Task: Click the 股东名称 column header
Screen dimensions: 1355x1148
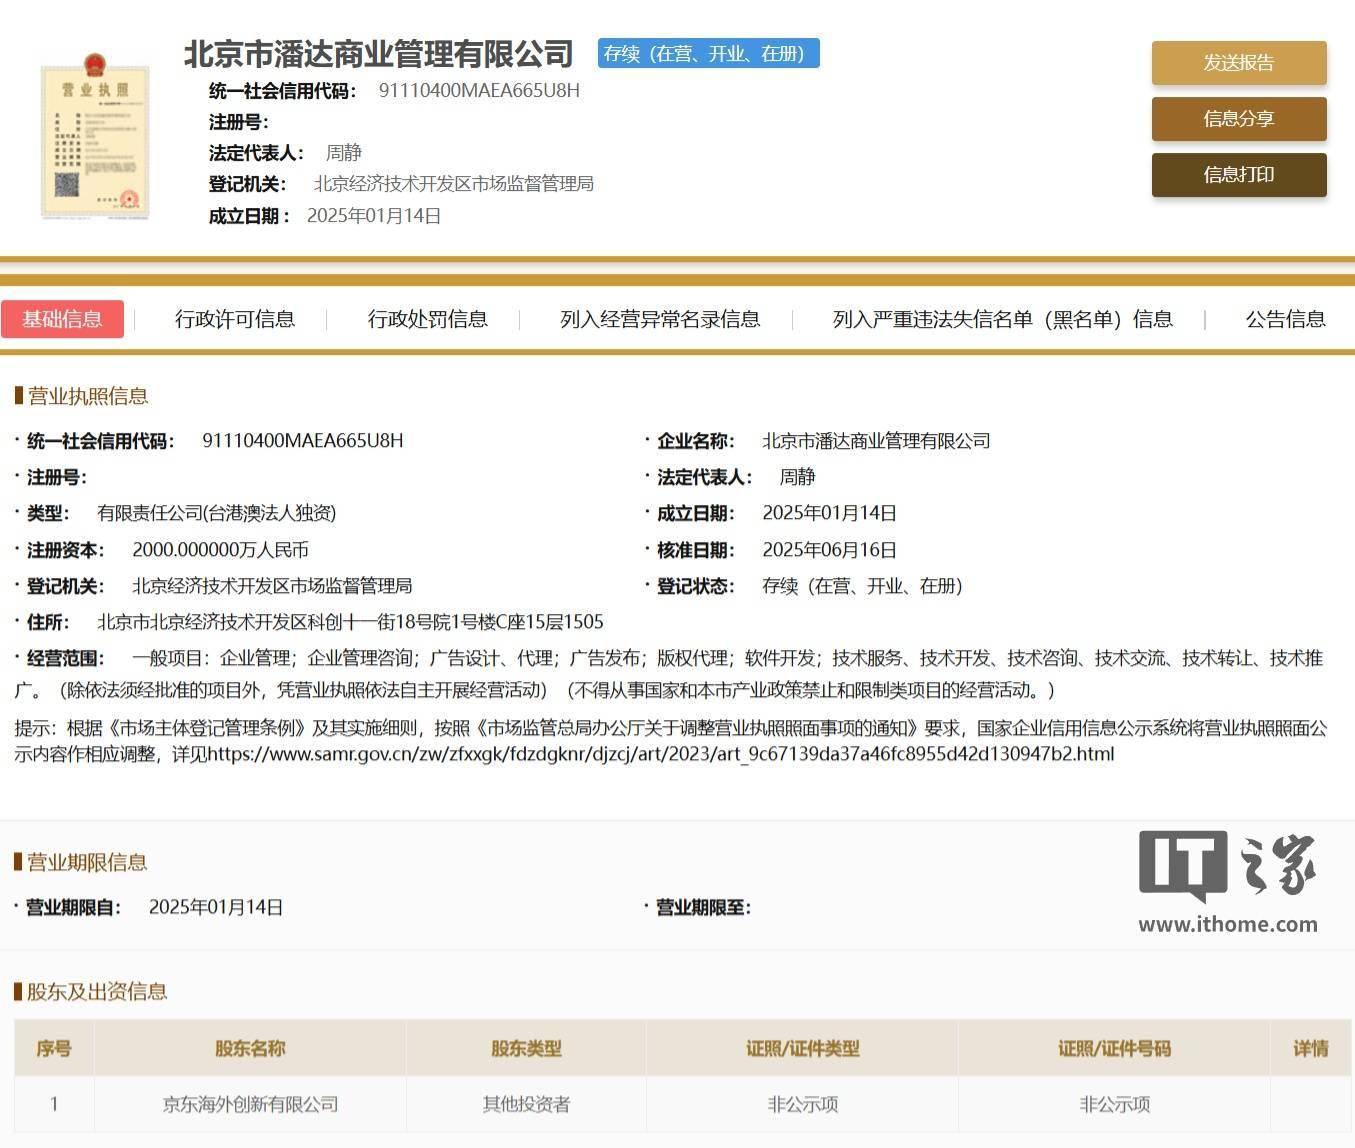Action: tap(250, 1048)
